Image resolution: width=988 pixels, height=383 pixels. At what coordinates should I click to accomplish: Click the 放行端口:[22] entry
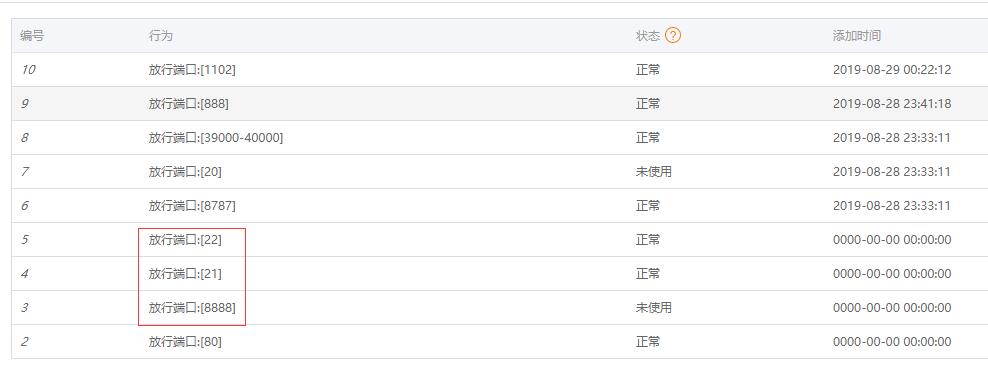point(185,240)
